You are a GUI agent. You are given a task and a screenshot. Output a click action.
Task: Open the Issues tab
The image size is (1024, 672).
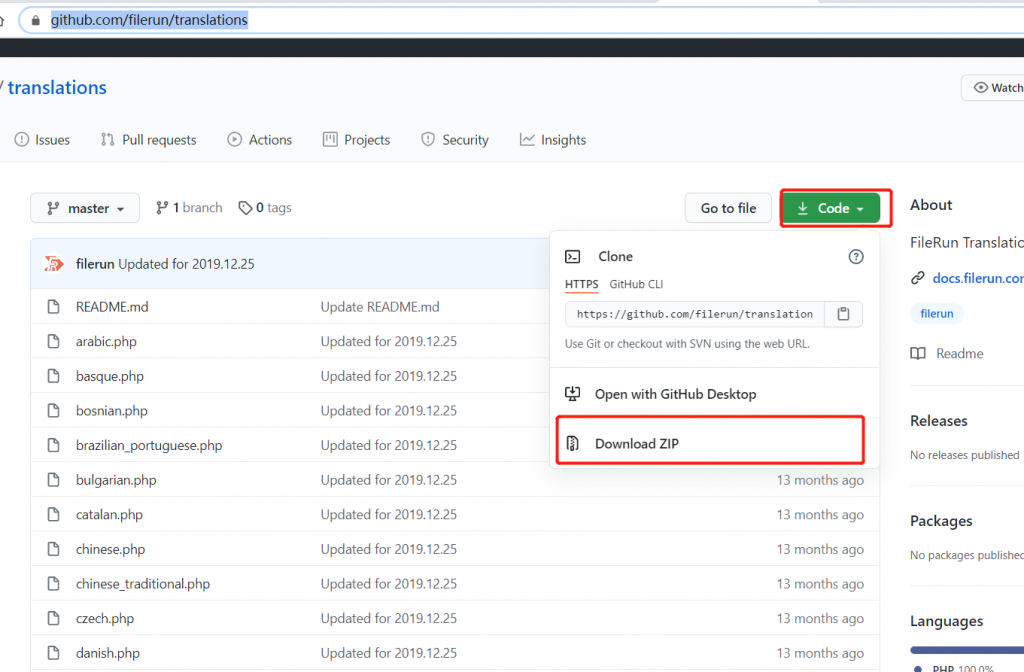[42, 140]
